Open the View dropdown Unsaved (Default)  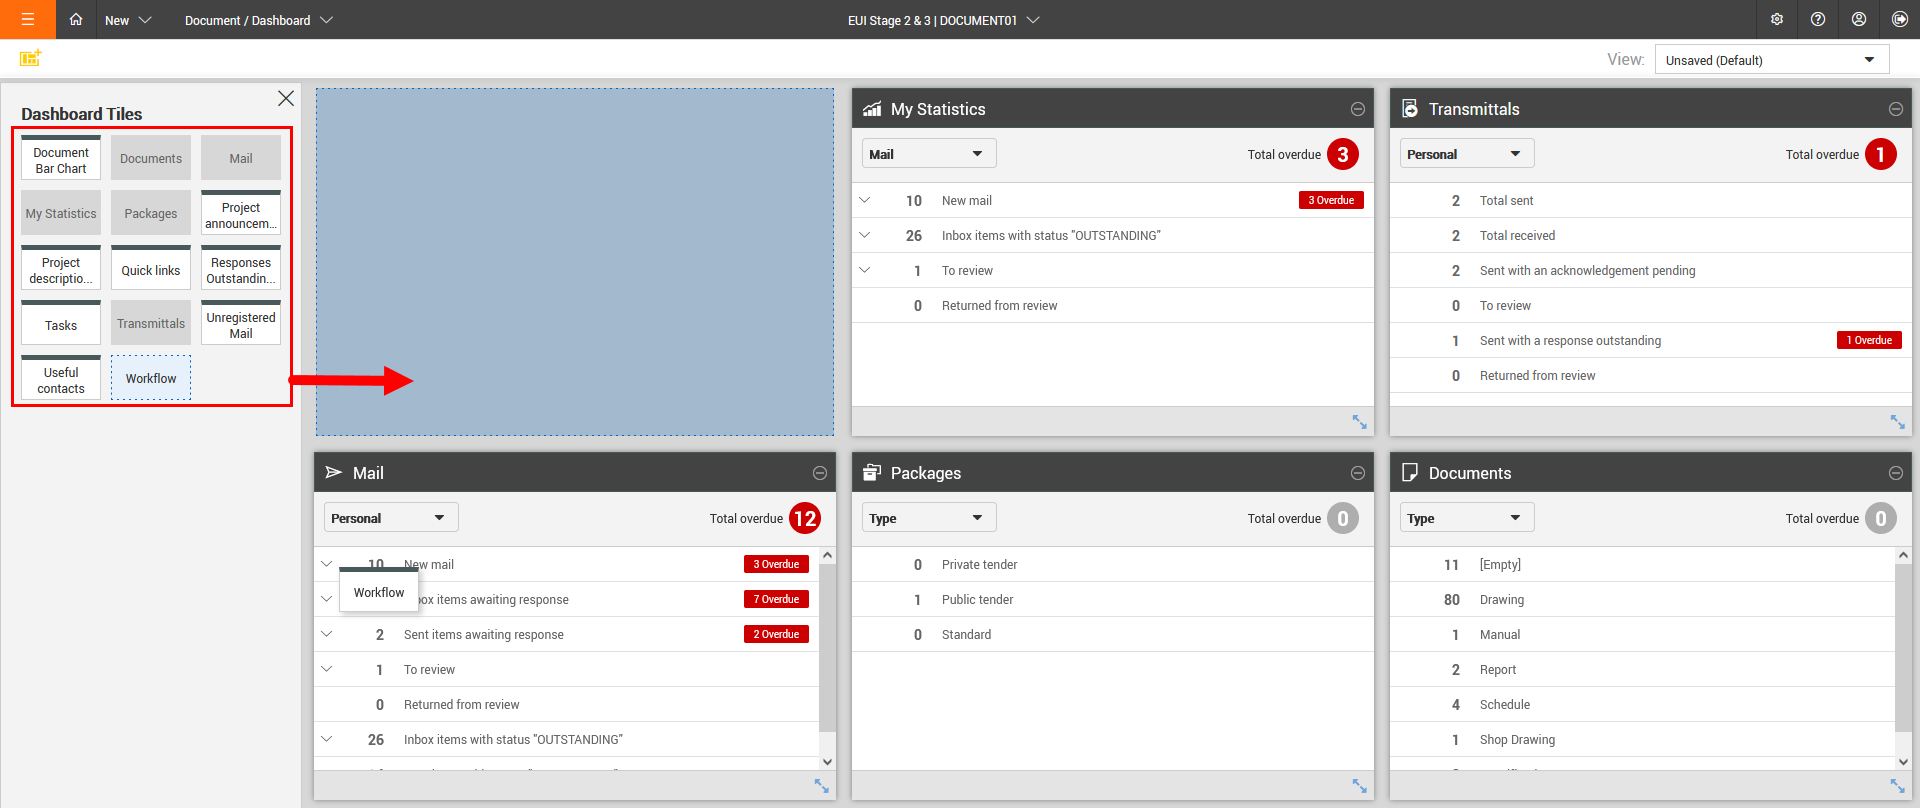click(x=1772, y=60)
